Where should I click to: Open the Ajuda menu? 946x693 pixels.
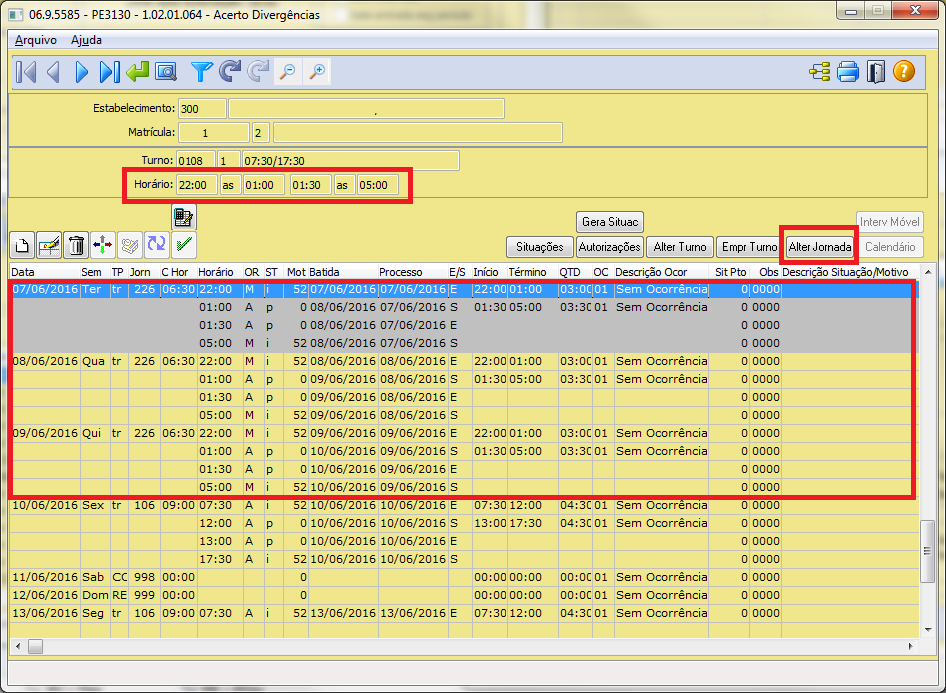[86, 40]
